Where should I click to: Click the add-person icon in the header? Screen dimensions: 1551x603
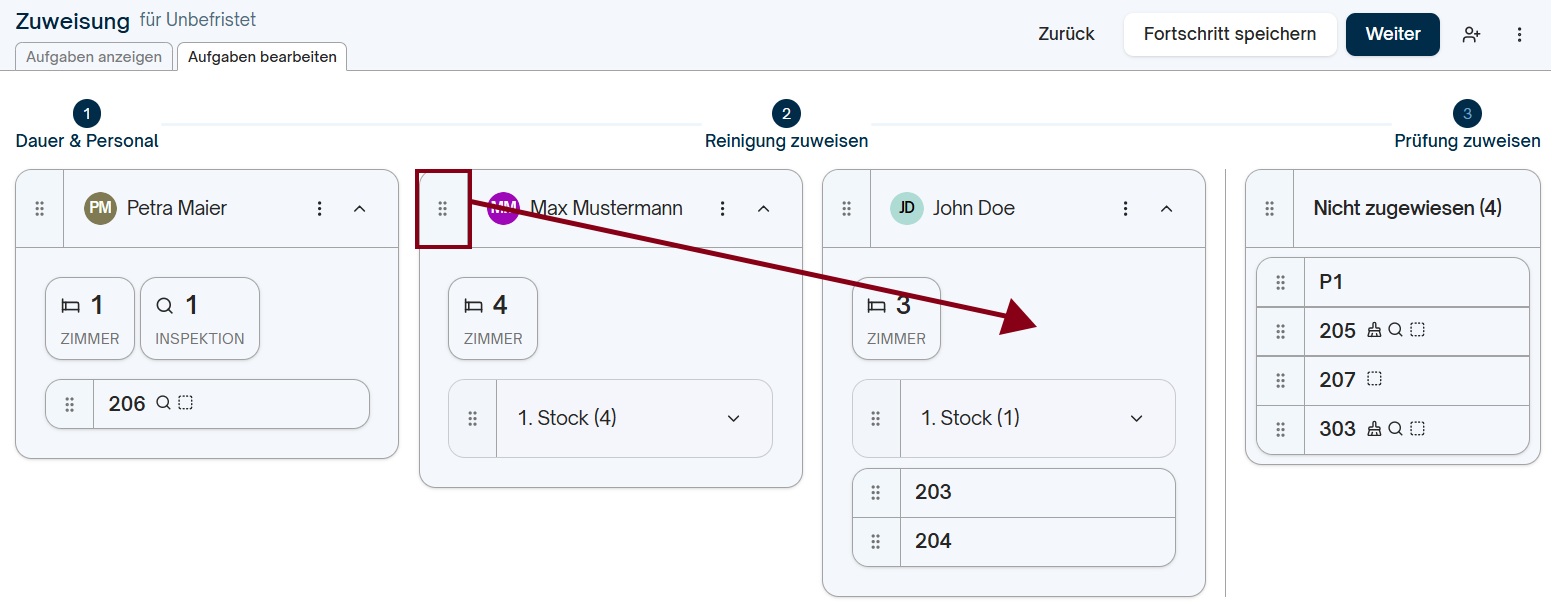coord(1471,34)
